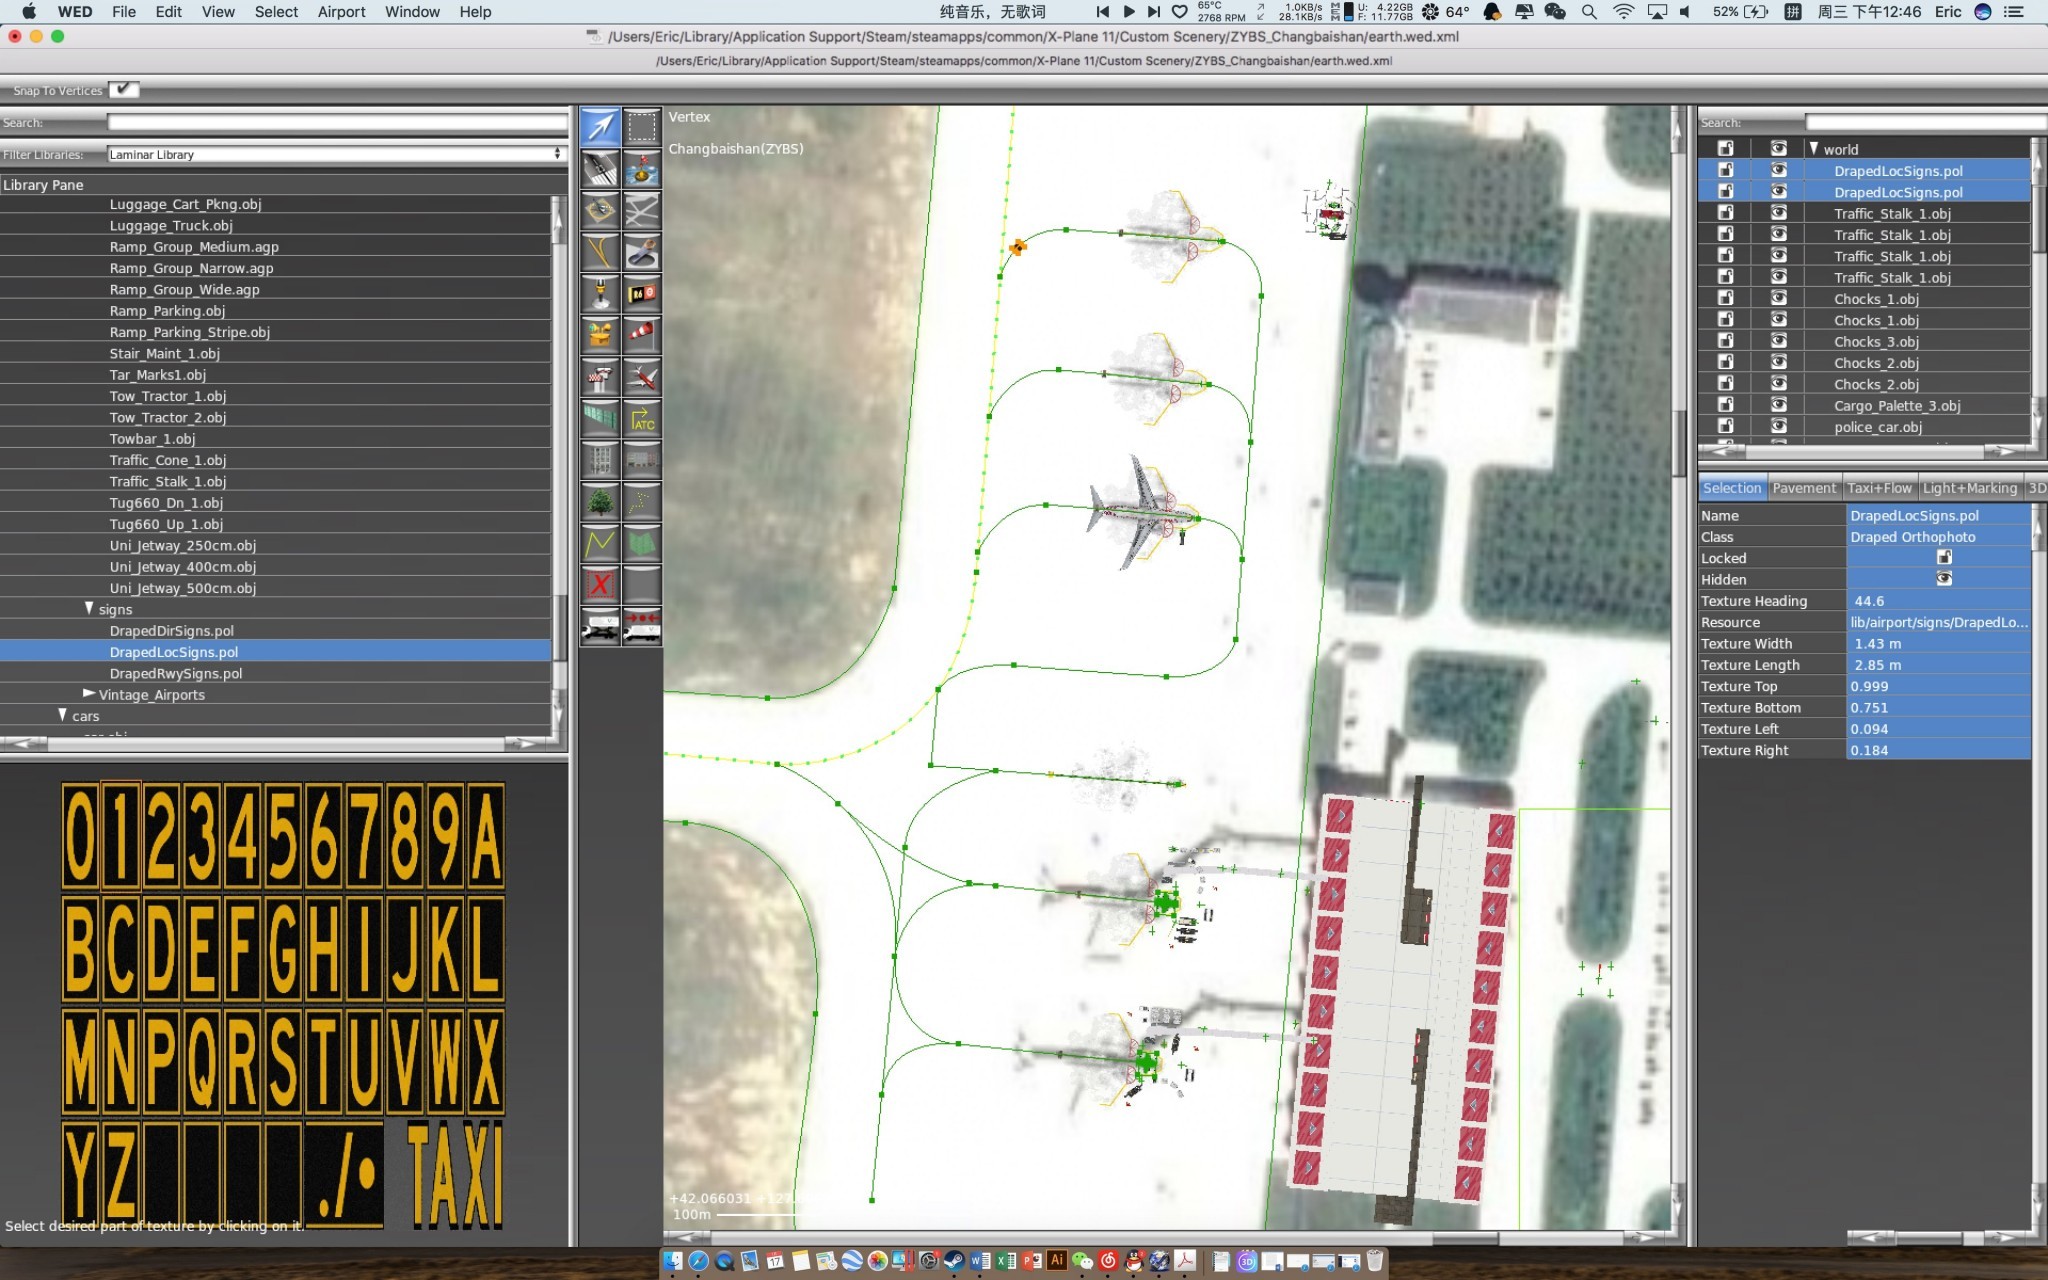This screenshot has width=2048, height=1280.
Task: Toggle the Snap To Vertices checkbox
Action: [123, 90]
